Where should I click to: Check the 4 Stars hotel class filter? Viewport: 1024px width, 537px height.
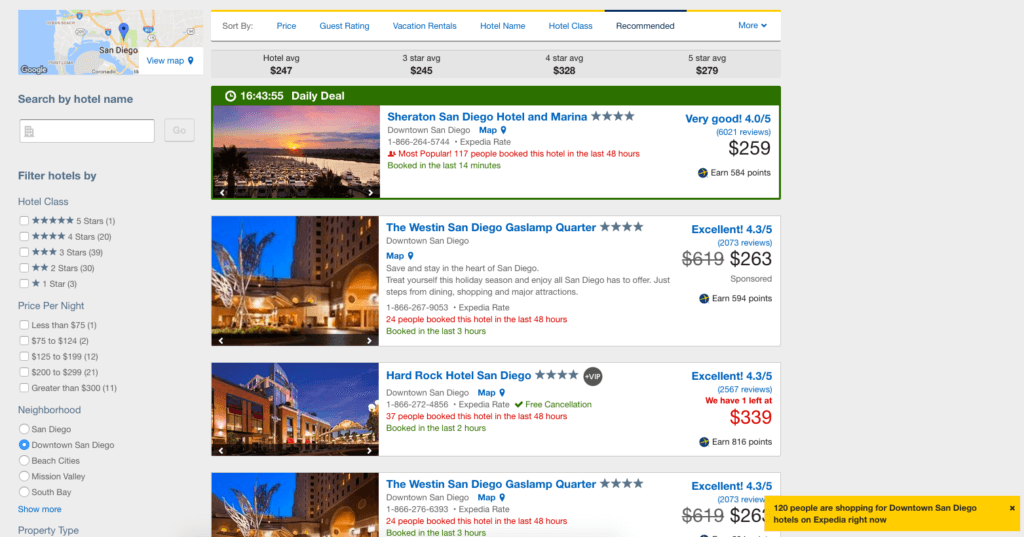(x=24, y=236)
